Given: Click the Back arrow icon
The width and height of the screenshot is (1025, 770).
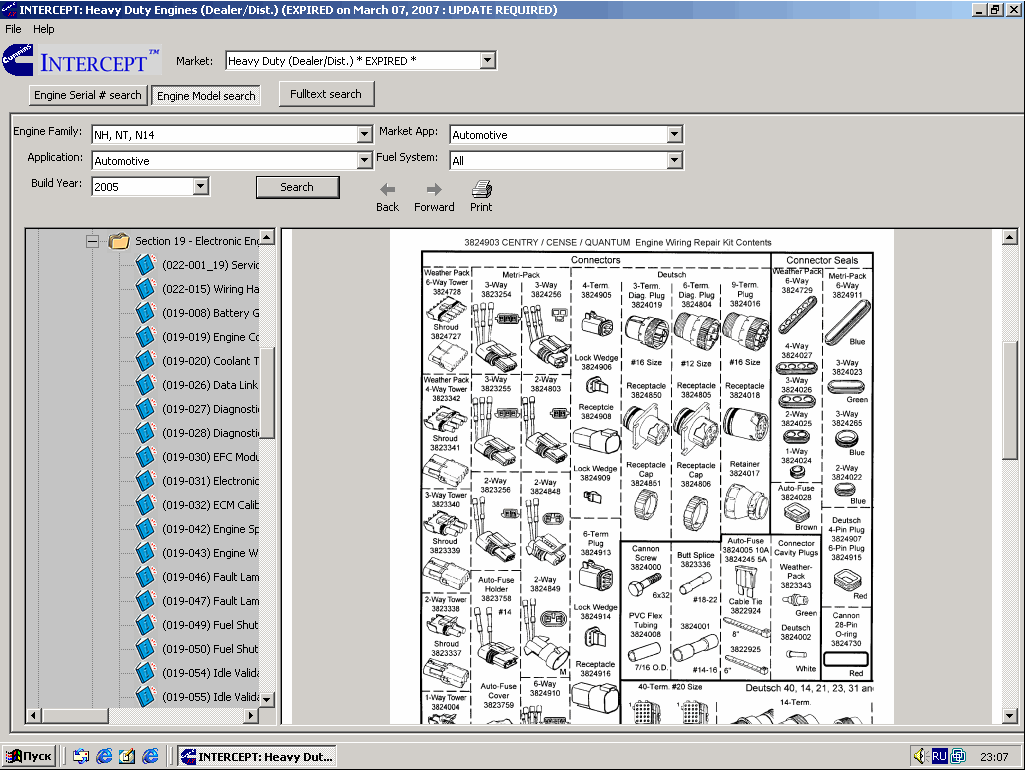Looking at the screenshot, I should pyautogui.click(x=387, y=189).
